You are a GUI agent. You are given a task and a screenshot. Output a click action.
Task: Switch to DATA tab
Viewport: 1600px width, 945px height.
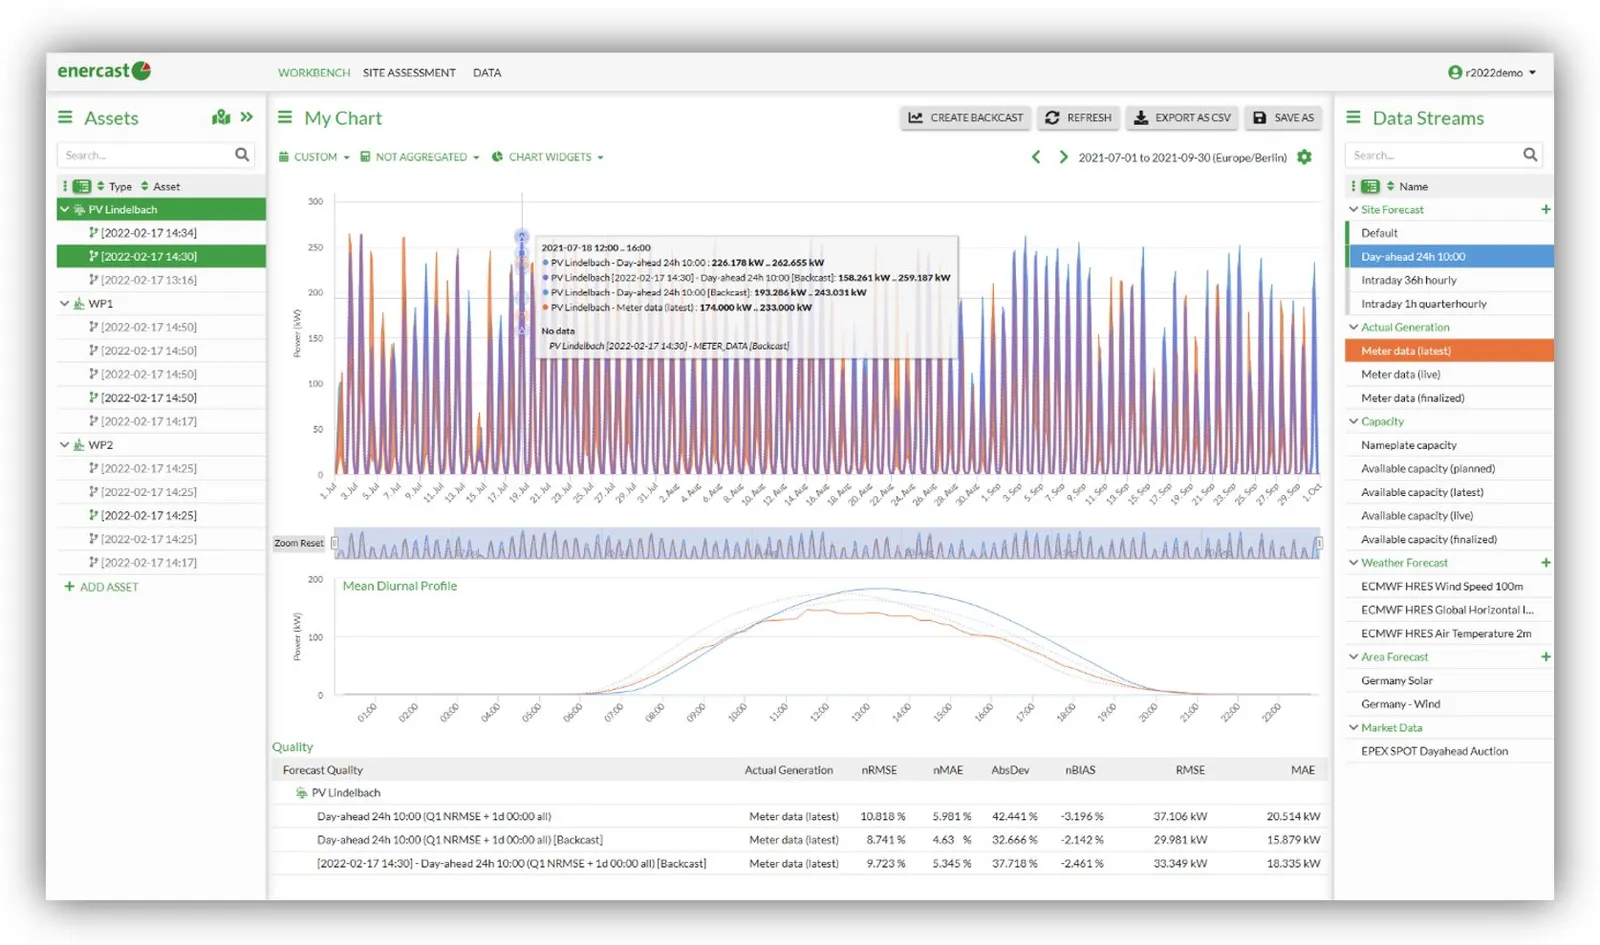coord(487,73)
